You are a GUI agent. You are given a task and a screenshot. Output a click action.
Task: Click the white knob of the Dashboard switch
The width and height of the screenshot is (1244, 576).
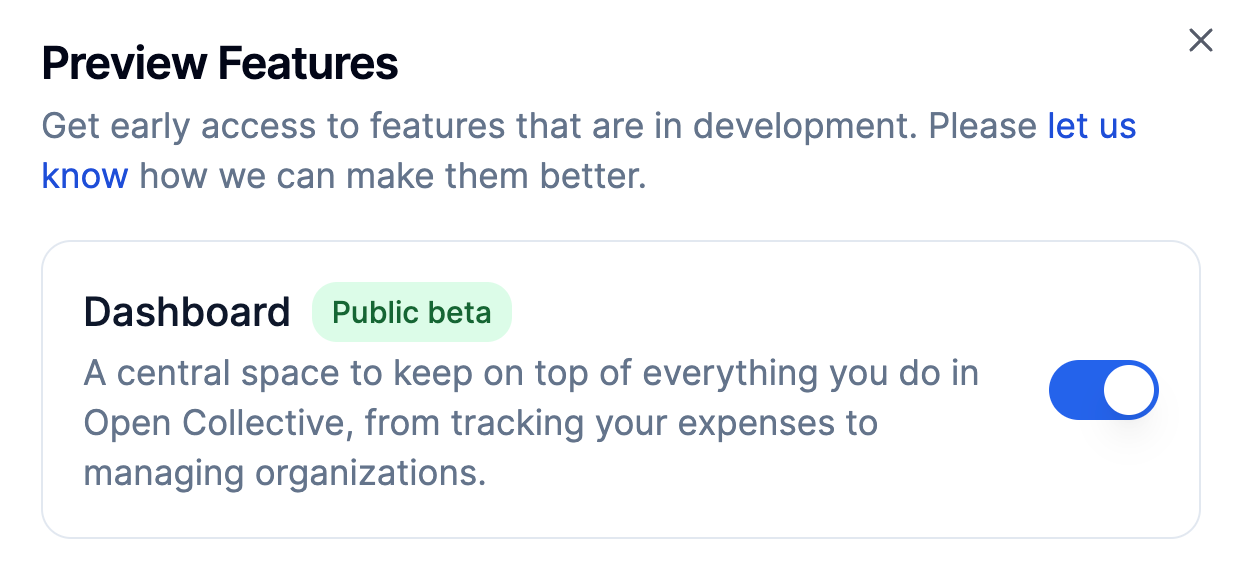pyautogui.click(x=1130, y=390)
